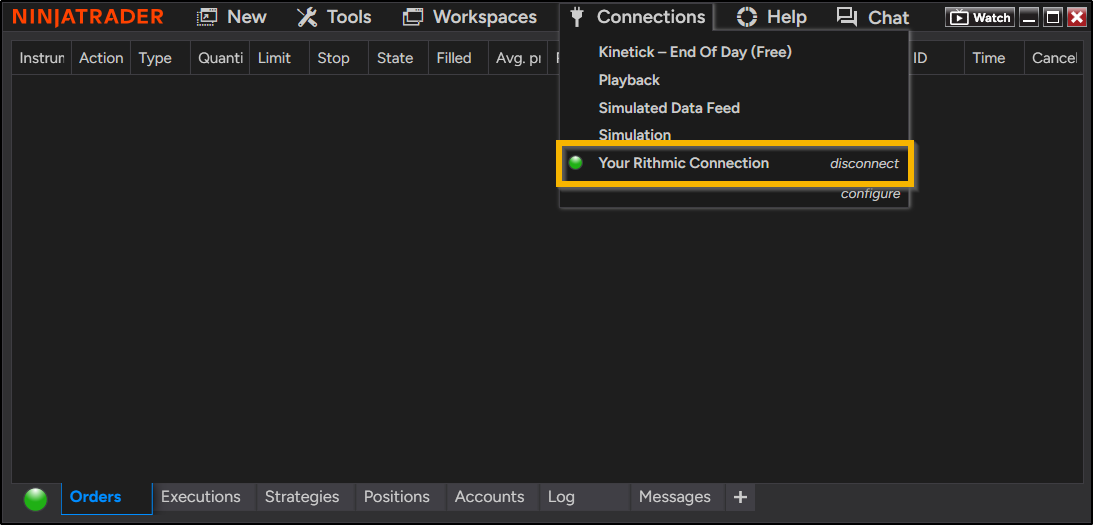
Task: Select the Simulation connection
Action: click(634, 135)
